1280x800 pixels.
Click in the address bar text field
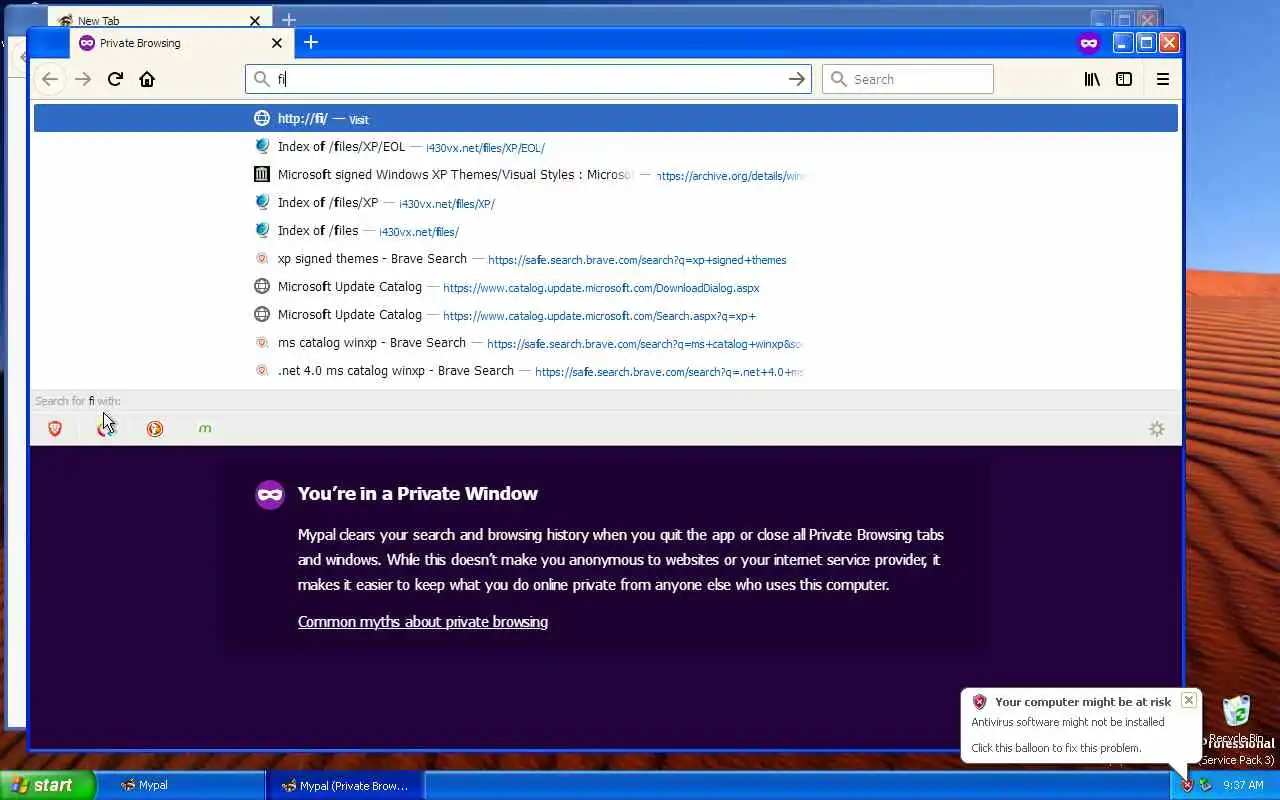[527, 79]
